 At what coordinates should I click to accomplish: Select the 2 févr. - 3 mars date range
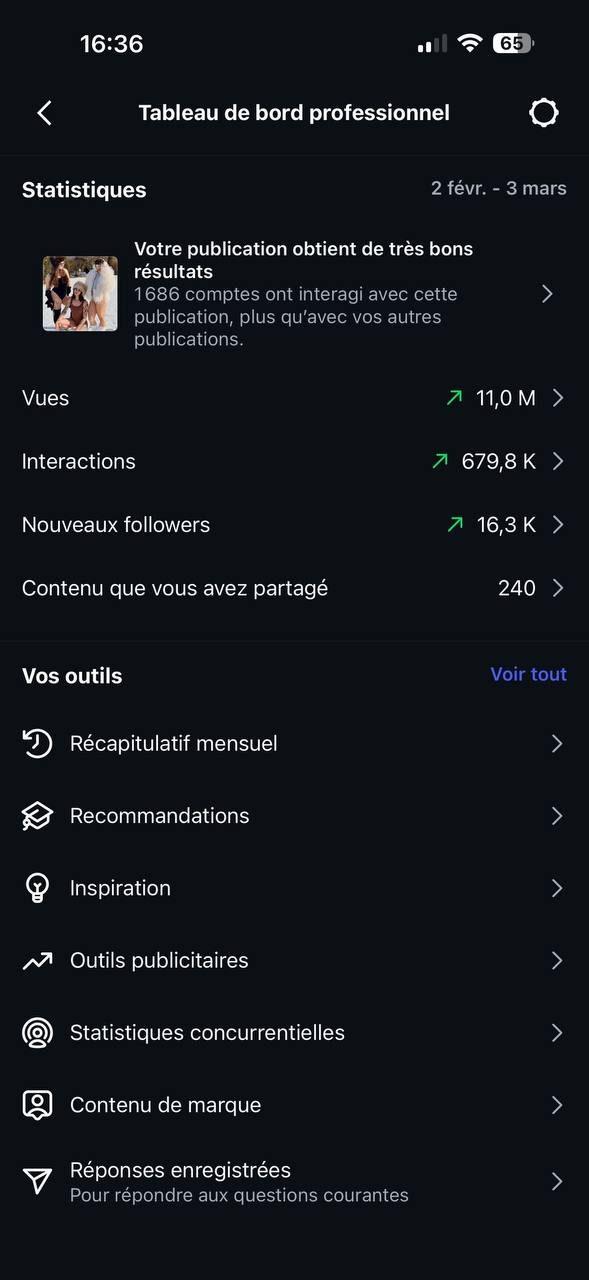pos(499,187)
